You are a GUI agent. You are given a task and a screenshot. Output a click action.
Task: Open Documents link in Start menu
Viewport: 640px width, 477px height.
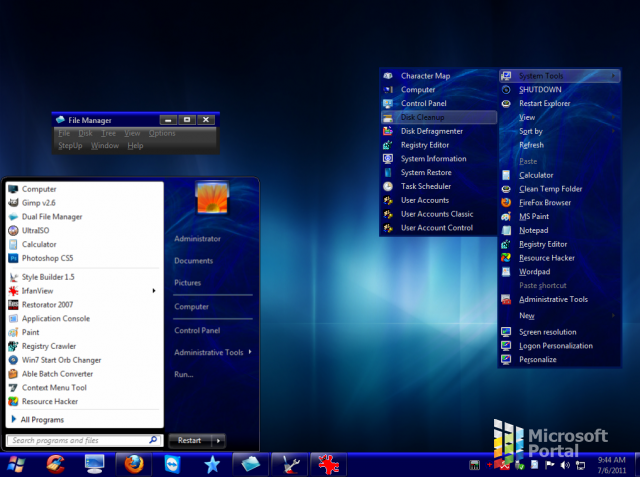coord(193,261)
